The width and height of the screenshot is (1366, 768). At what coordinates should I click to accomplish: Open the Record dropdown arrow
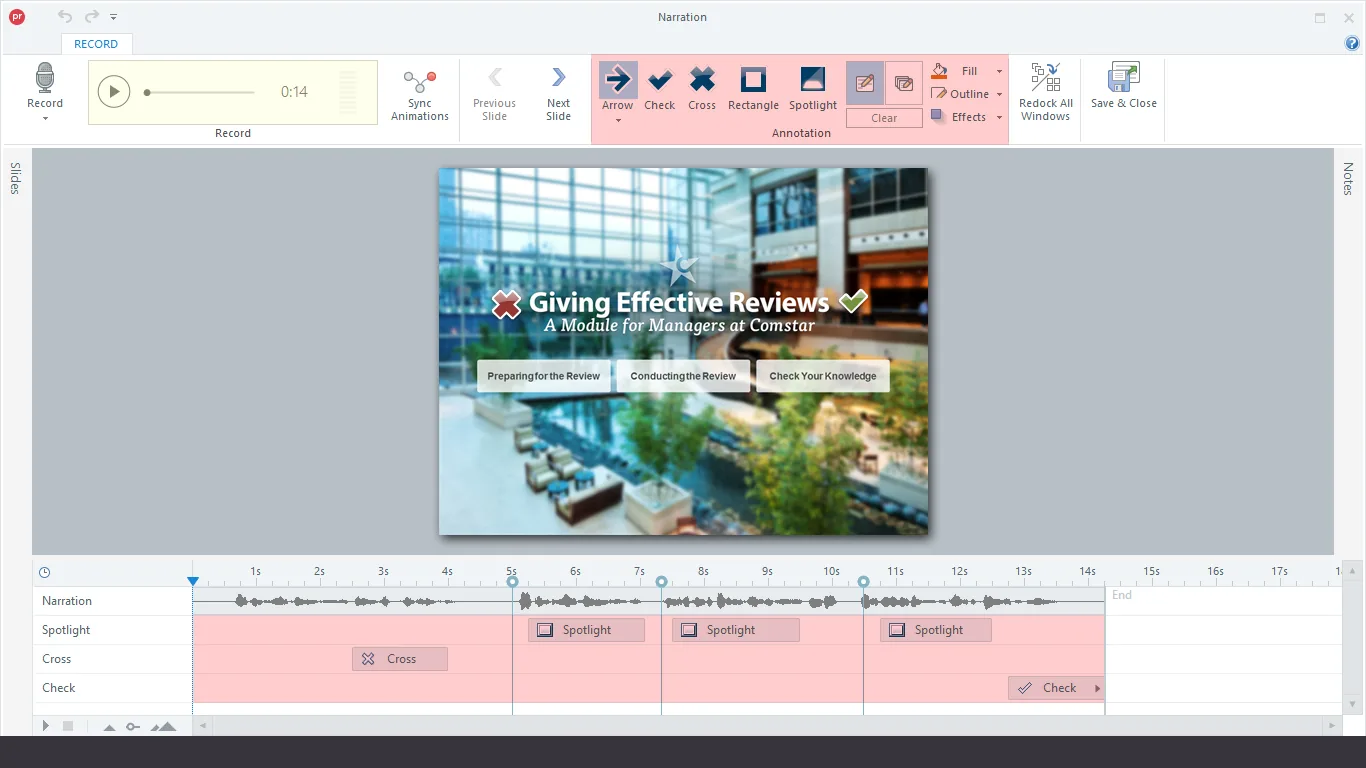[x=45, y=119]
